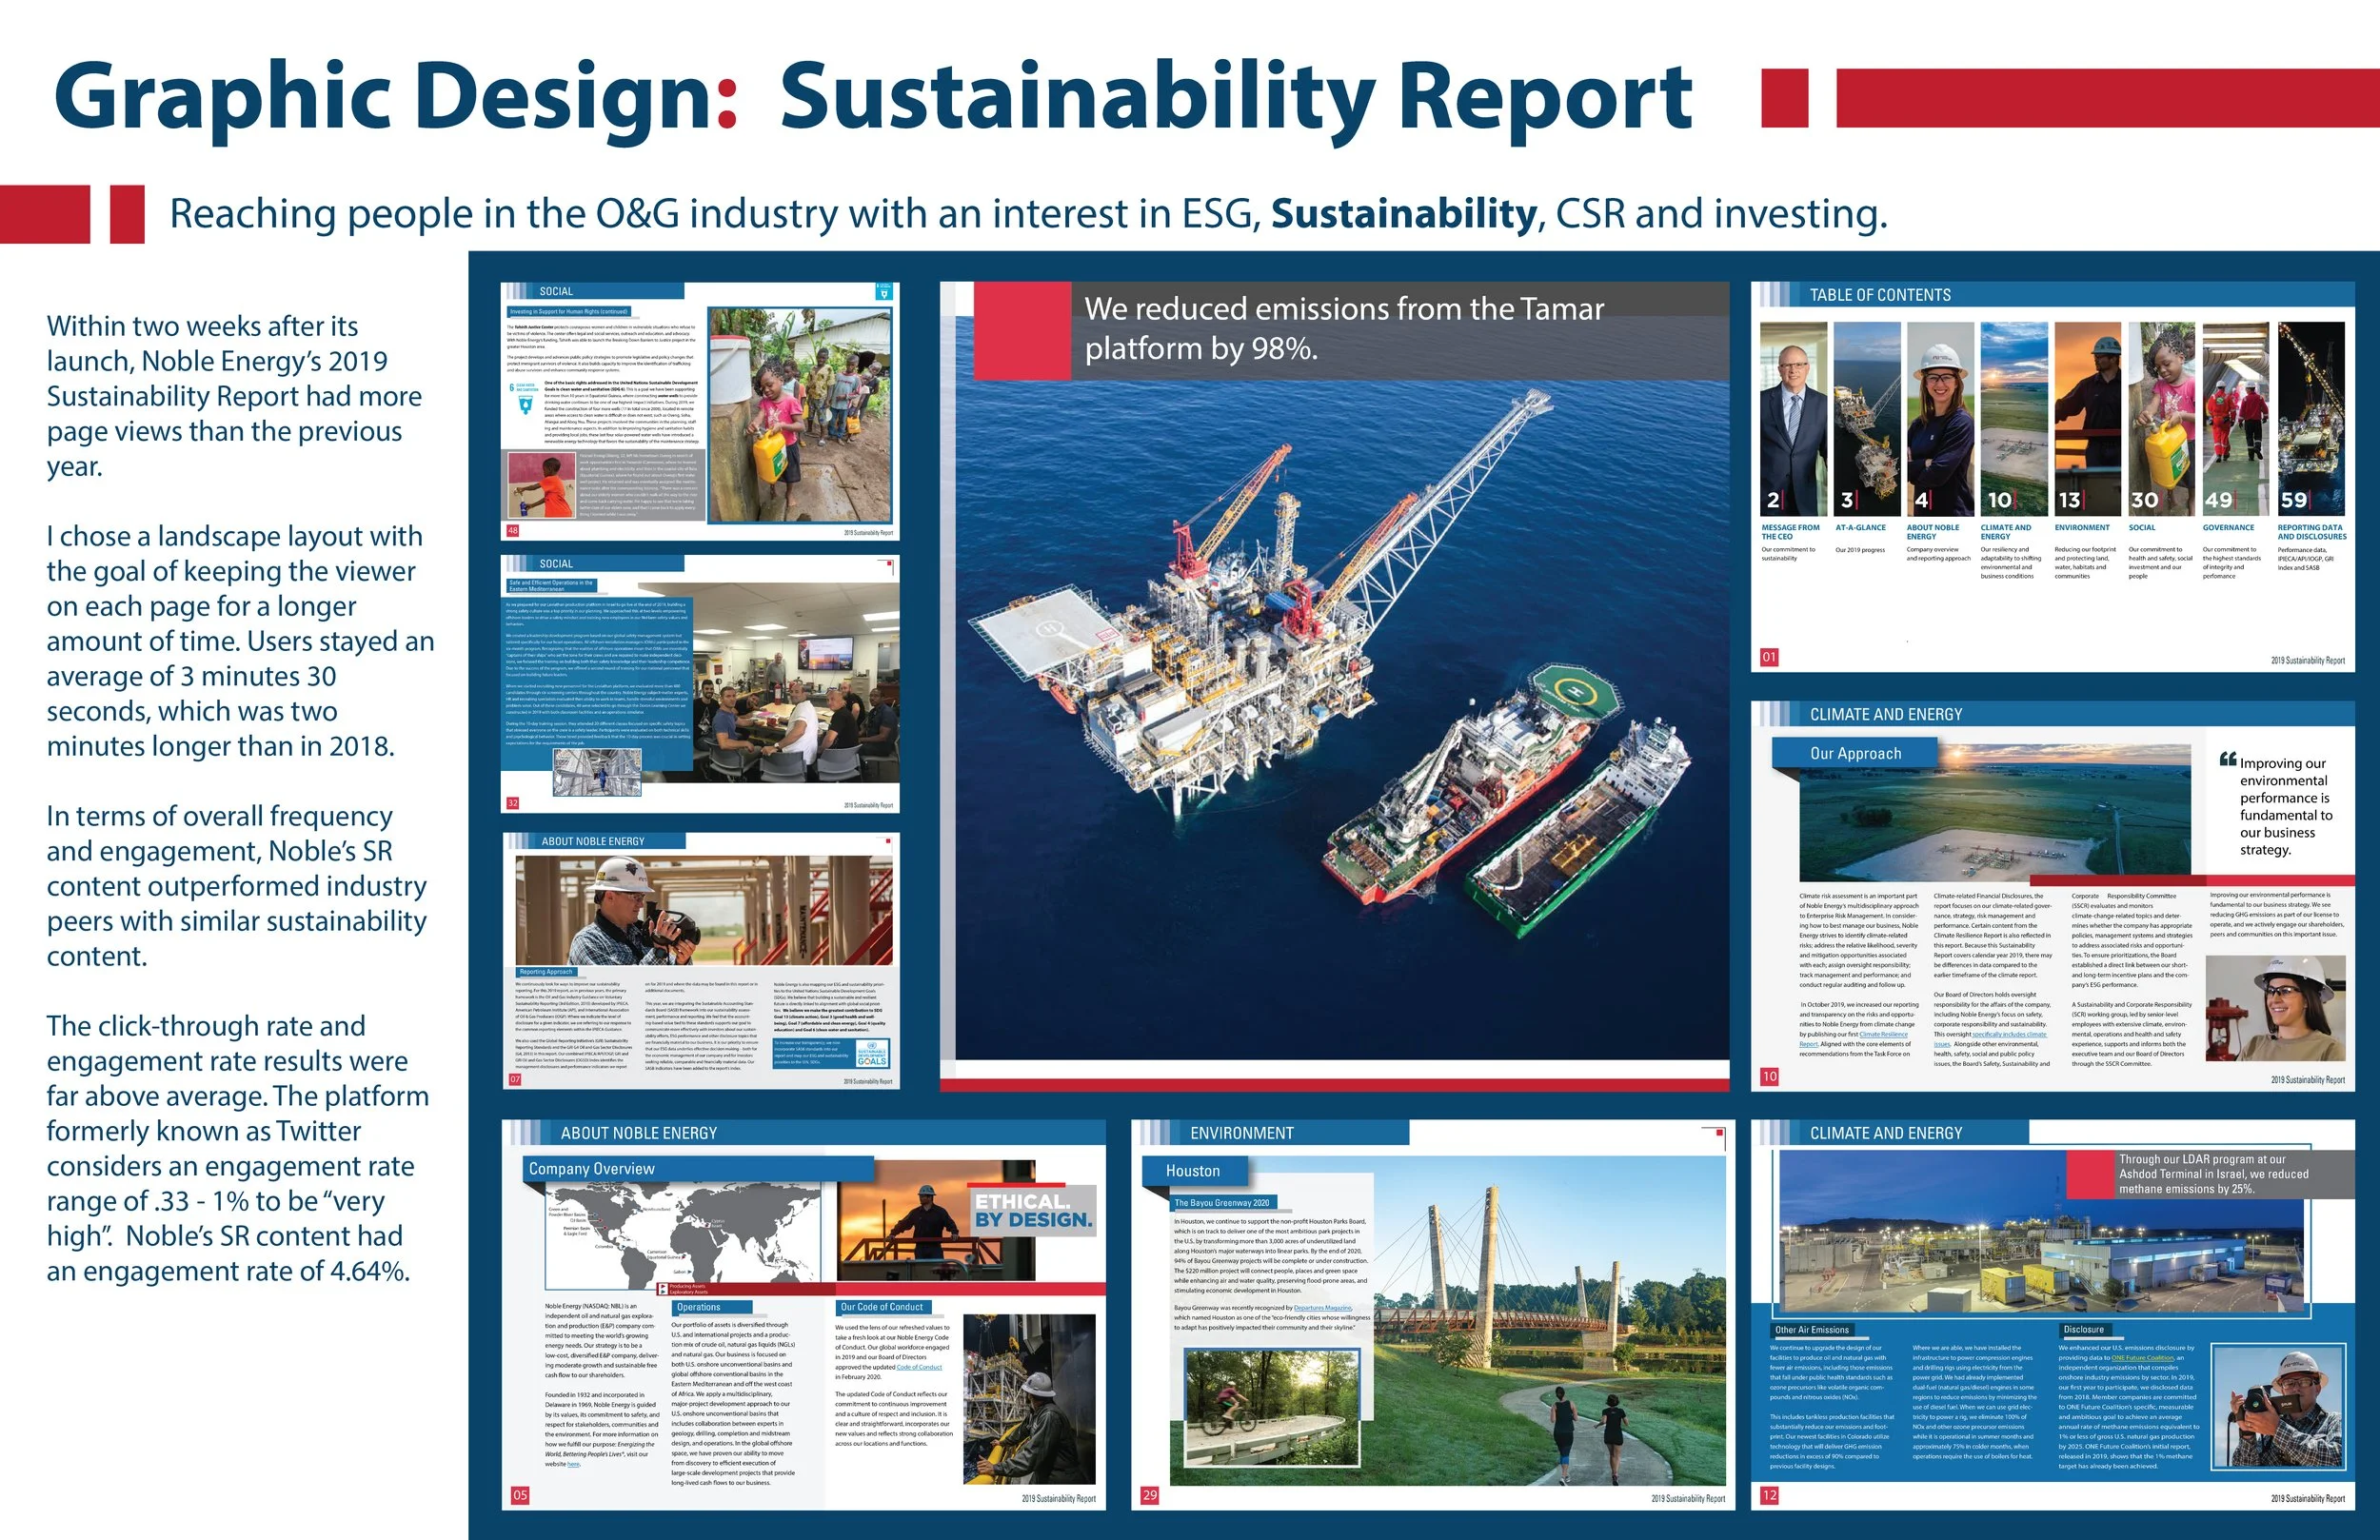Open the Message From The CEO thumbnail
The width and height of the screenshot is (2380, 1540).
coord(1793,418)
